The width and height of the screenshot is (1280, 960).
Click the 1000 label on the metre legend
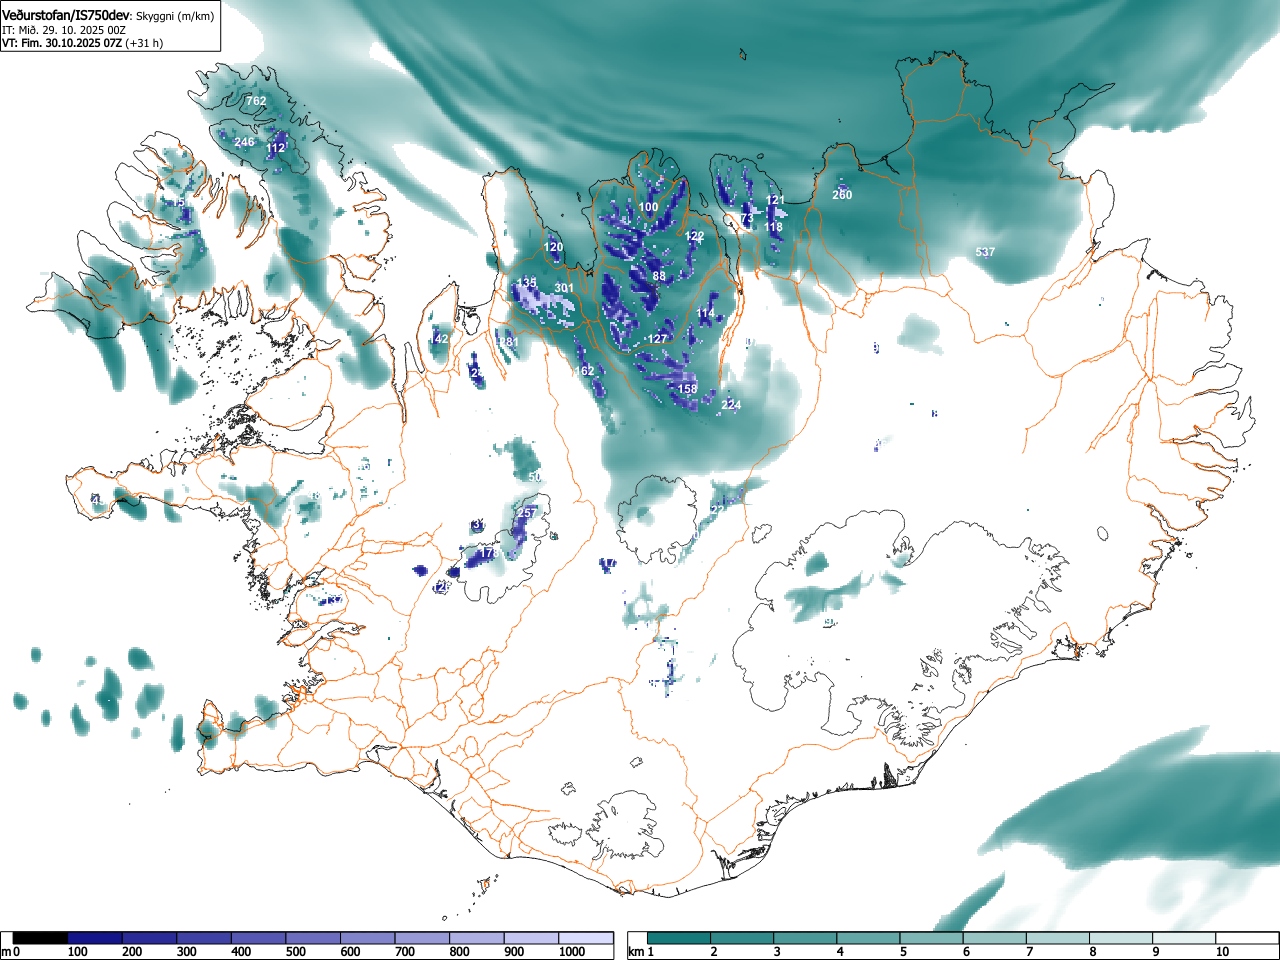(x=572, y=952)
